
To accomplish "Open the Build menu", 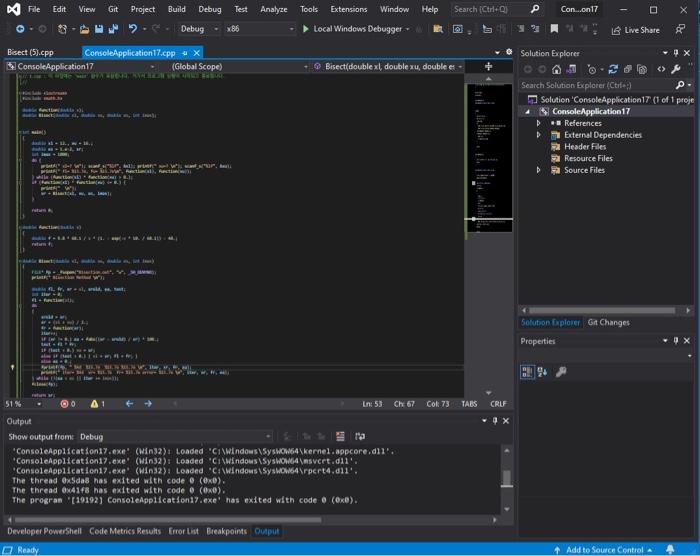I will [176, 9].
